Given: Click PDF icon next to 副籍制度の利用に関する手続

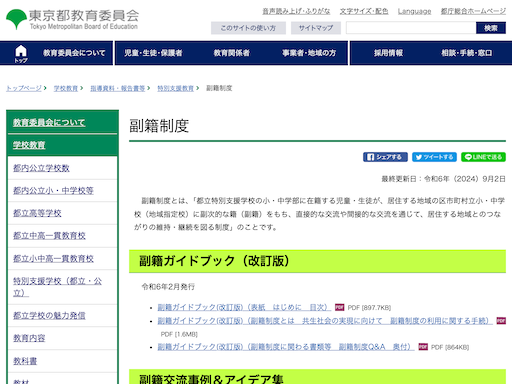Looking at the screenshot, I should pyautogui.click(x=501, y=321).
